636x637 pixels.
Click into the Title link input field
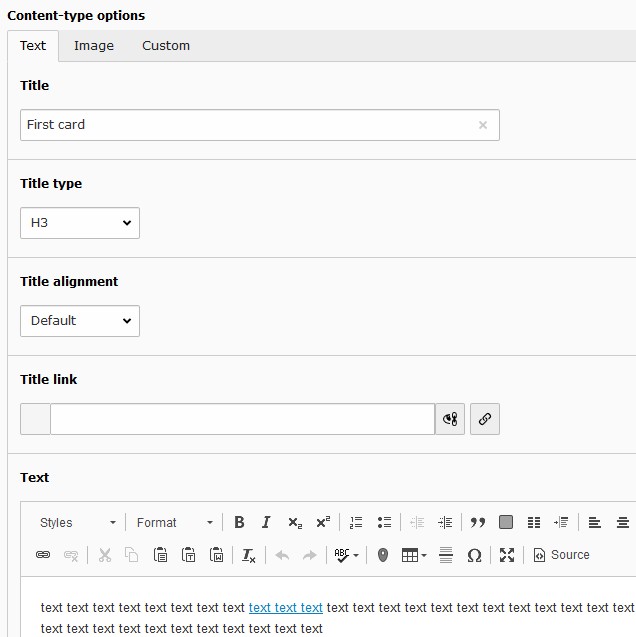click(242, 419)
